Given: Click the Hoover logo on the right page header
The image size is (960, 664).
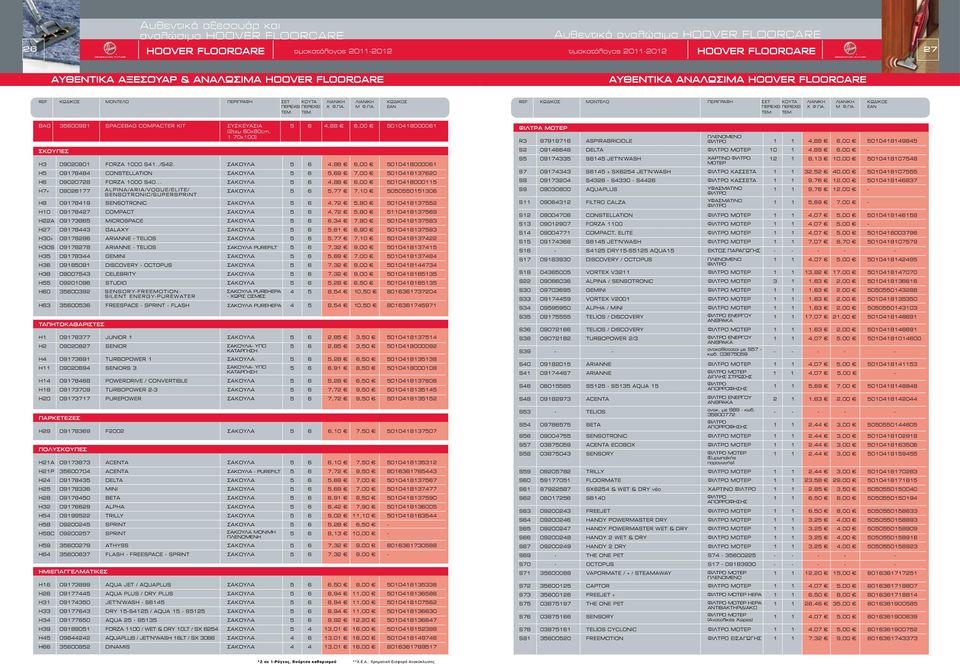Looking at the screenshot, I should click(849, 50).
